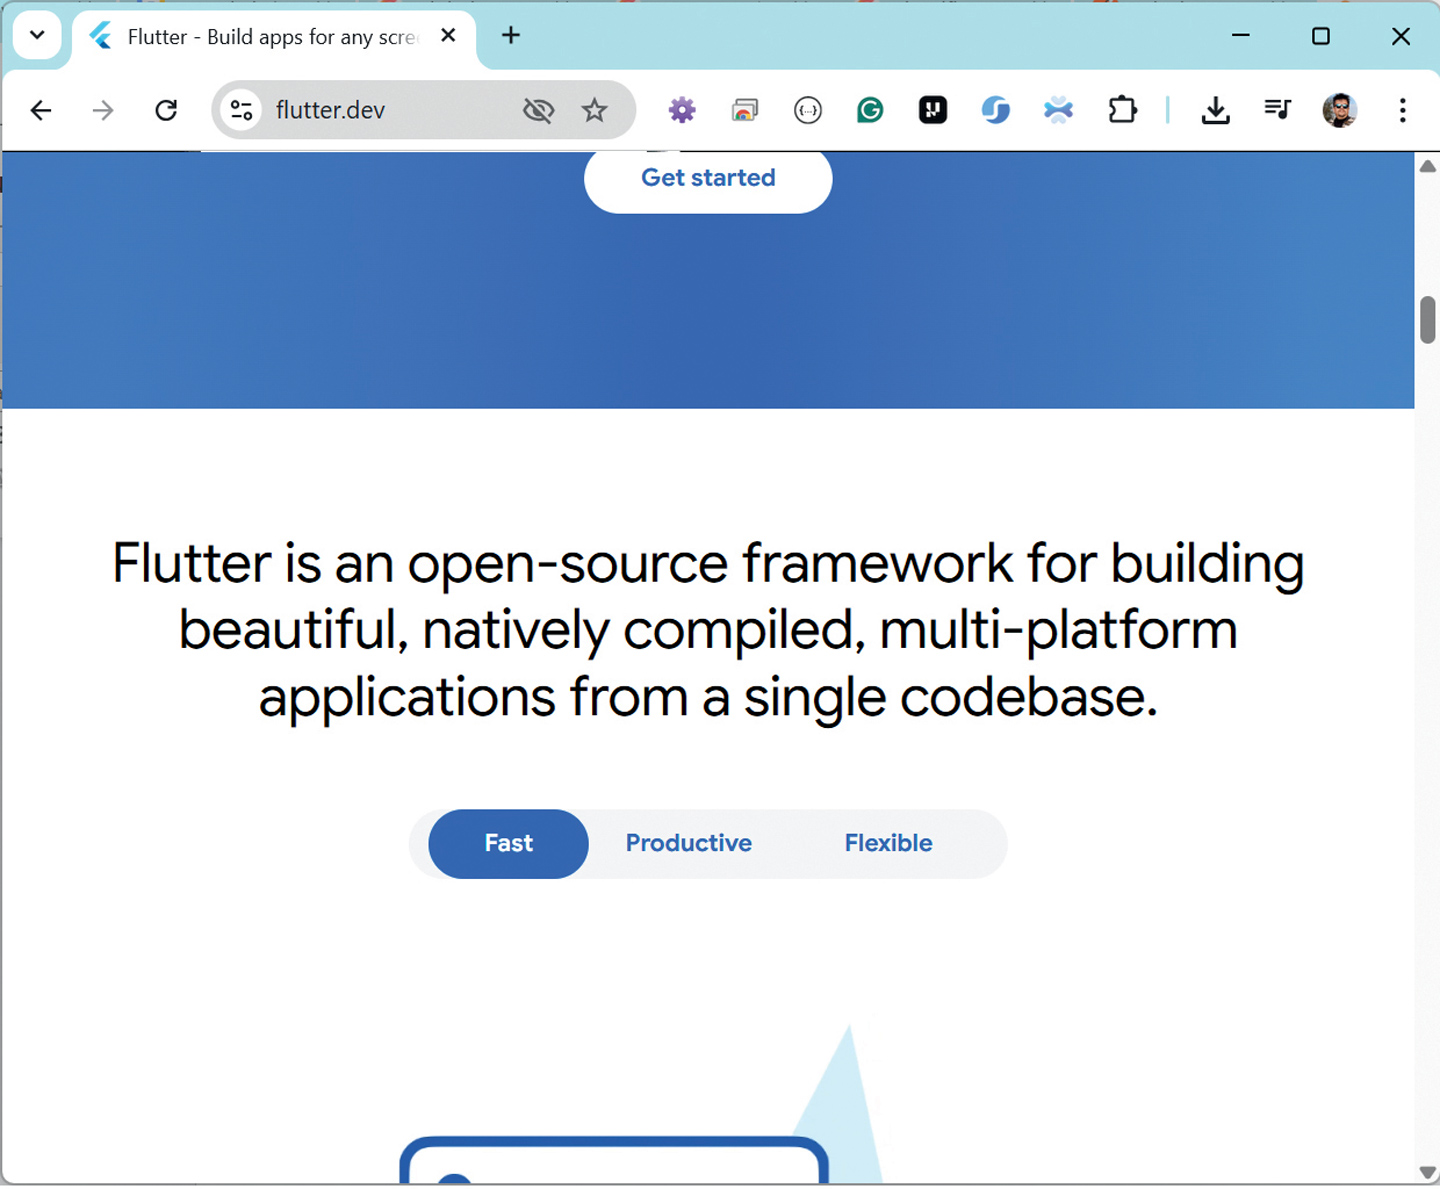This screenshot has height=1189, width=1440.
Task: Open a new browser tab
Action: pyautogui.click(x=511, y=36)
